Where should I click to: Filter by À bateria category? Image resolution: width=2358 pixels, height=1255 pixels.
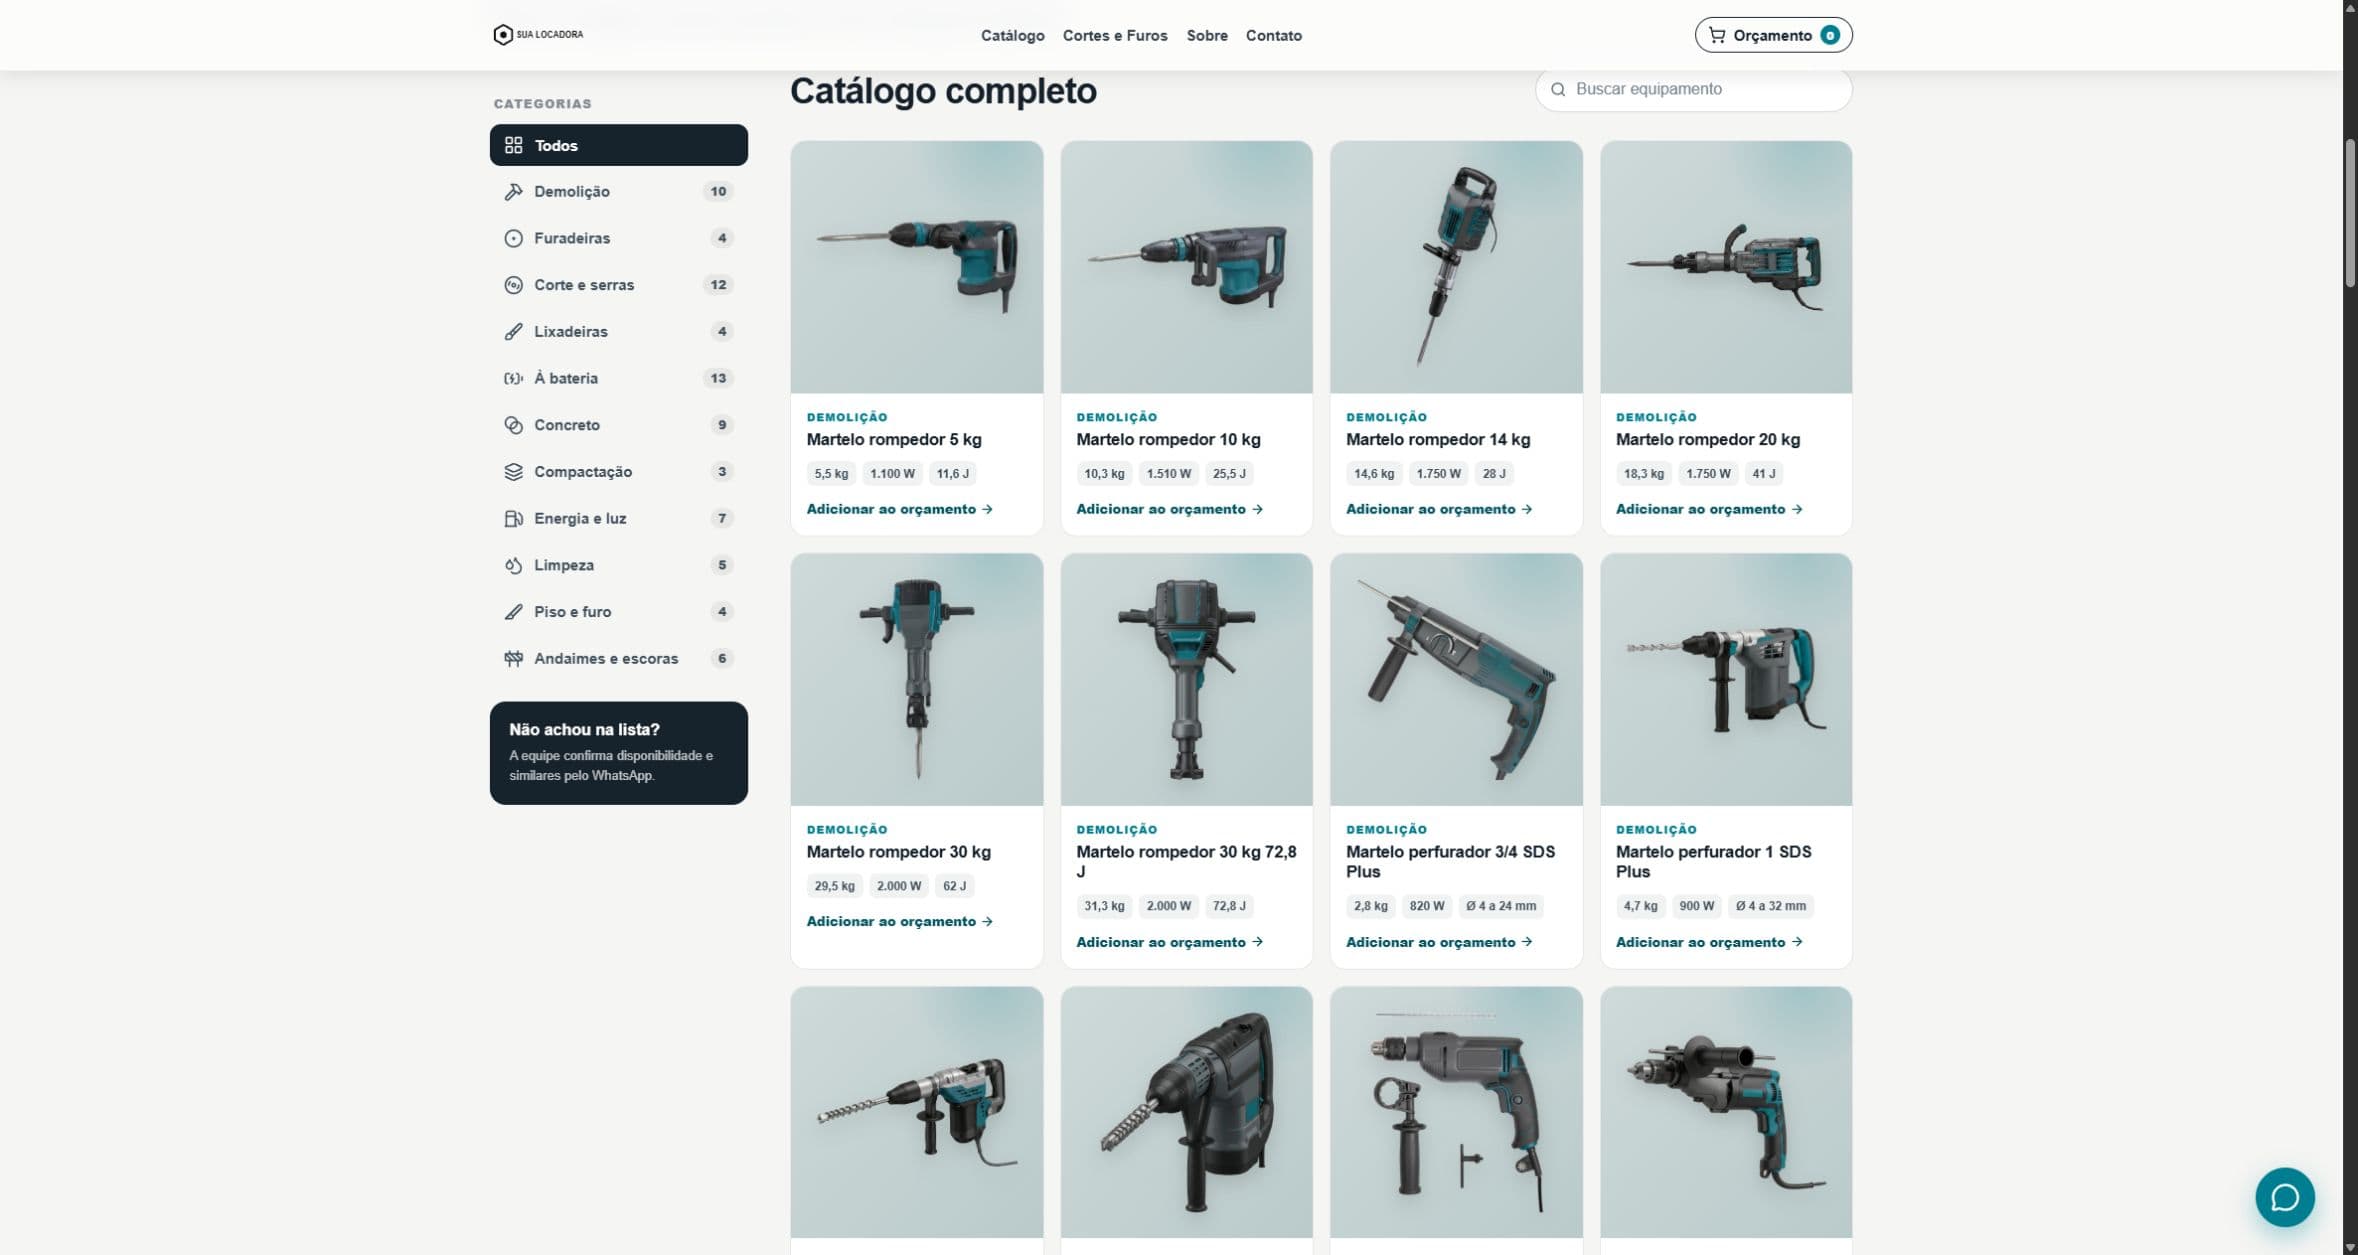coord(618,378)
